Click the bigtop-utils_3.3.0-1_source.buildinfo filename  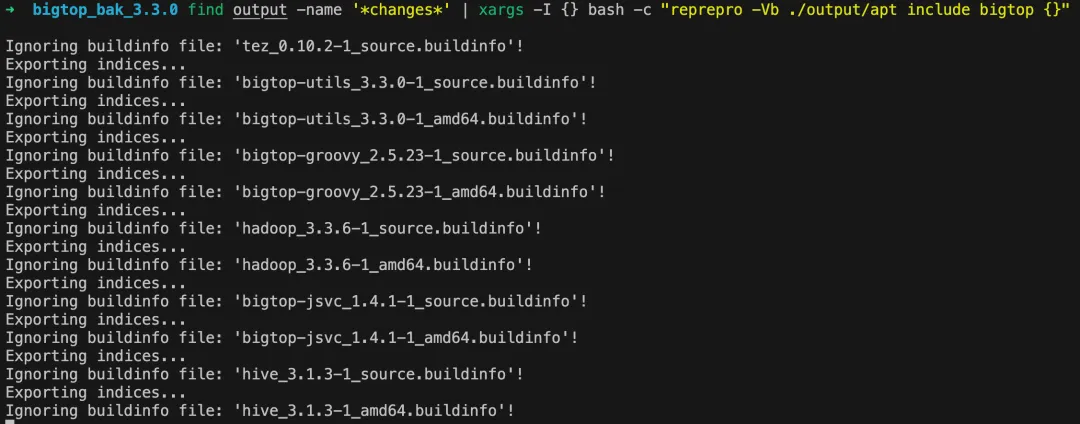(410, 83)
